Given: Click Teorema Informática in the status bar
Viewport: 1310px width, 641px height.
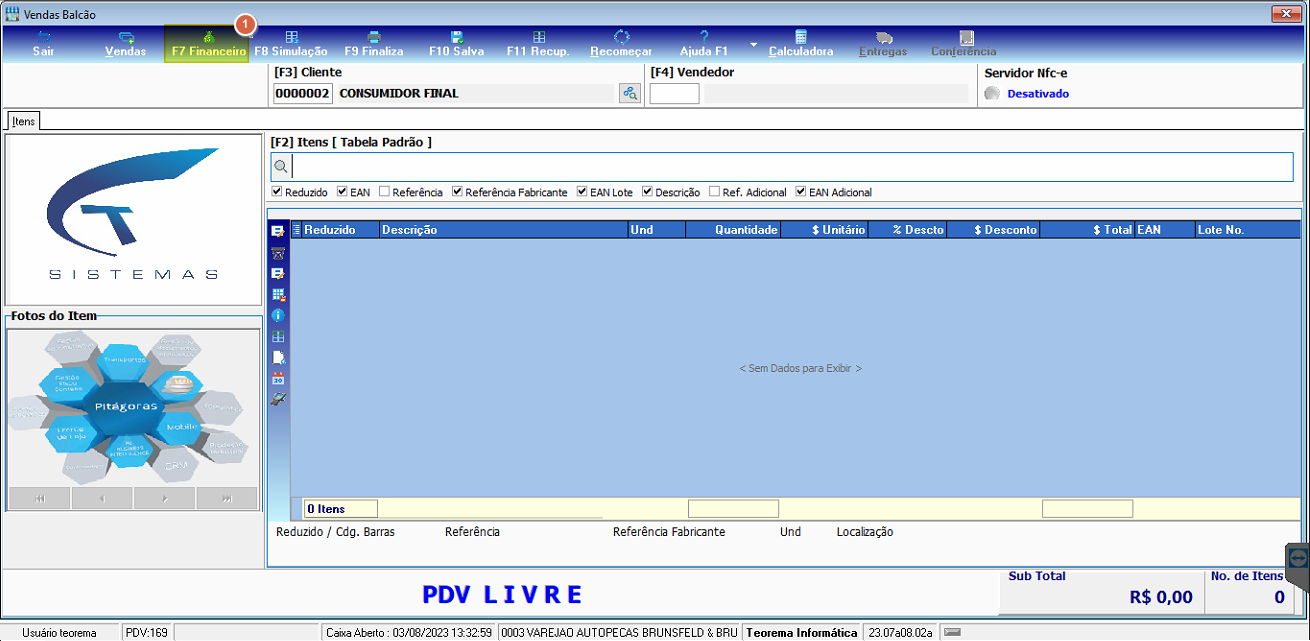Looking at the screenshot, I should click(x=802, y=633).
